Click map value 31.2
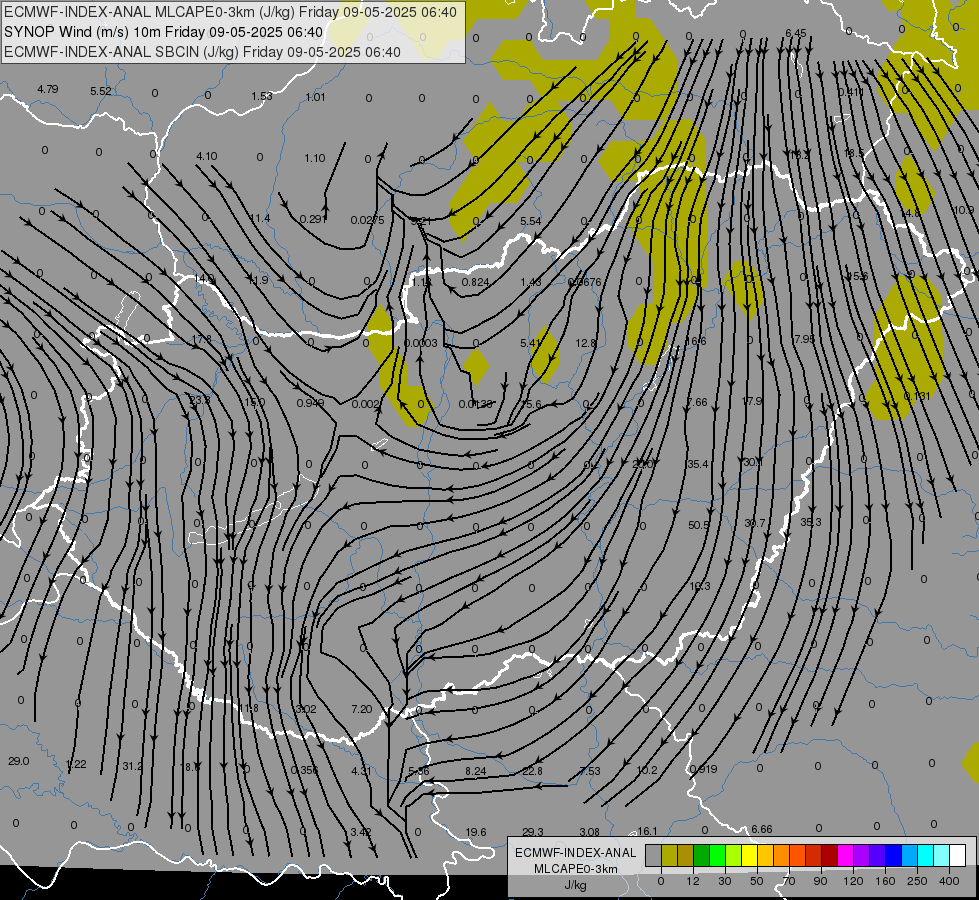Image resolution: width=979 pixels, height=900 pixels. tap(132, 766)
